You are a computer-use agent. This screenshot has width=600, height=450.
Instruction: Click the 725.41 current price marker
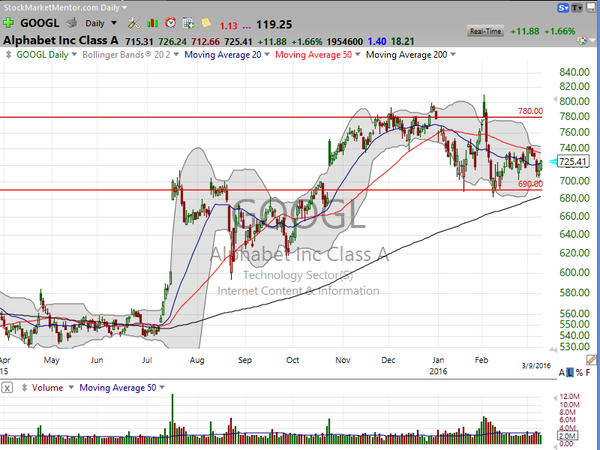coord(573,161)
